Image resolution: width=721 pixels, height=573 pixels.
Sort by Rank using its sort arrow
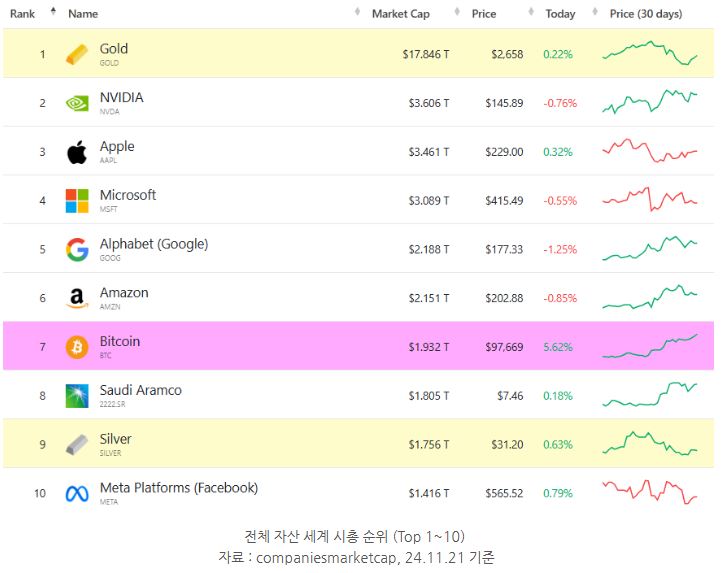tap(53, 11)
